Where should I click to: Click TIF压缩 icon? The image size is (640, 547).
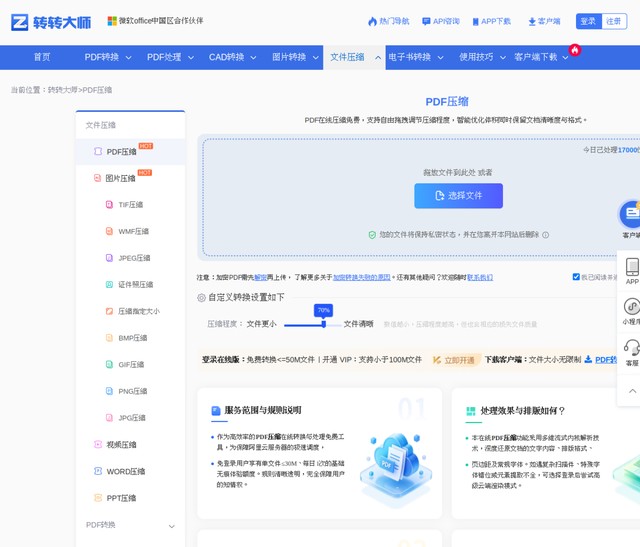(x=109, y=205)
